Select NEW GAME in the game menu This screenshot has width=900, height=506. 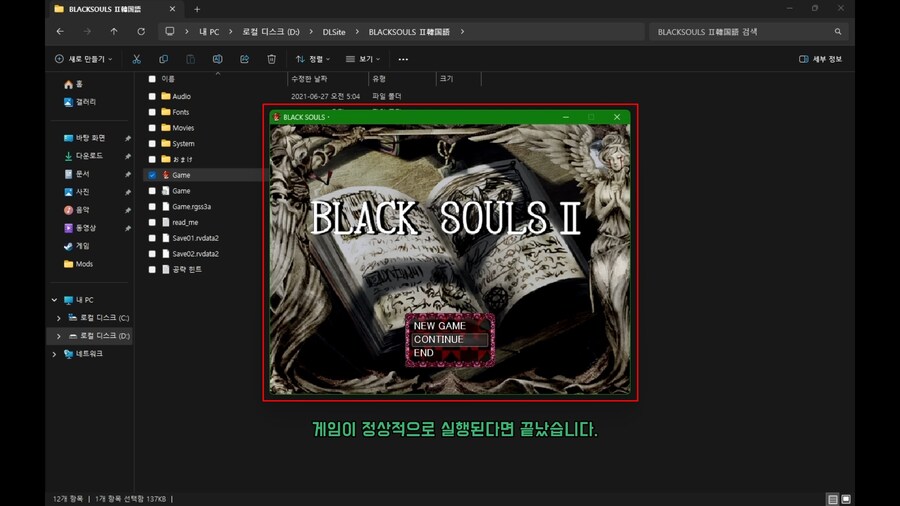440,326
